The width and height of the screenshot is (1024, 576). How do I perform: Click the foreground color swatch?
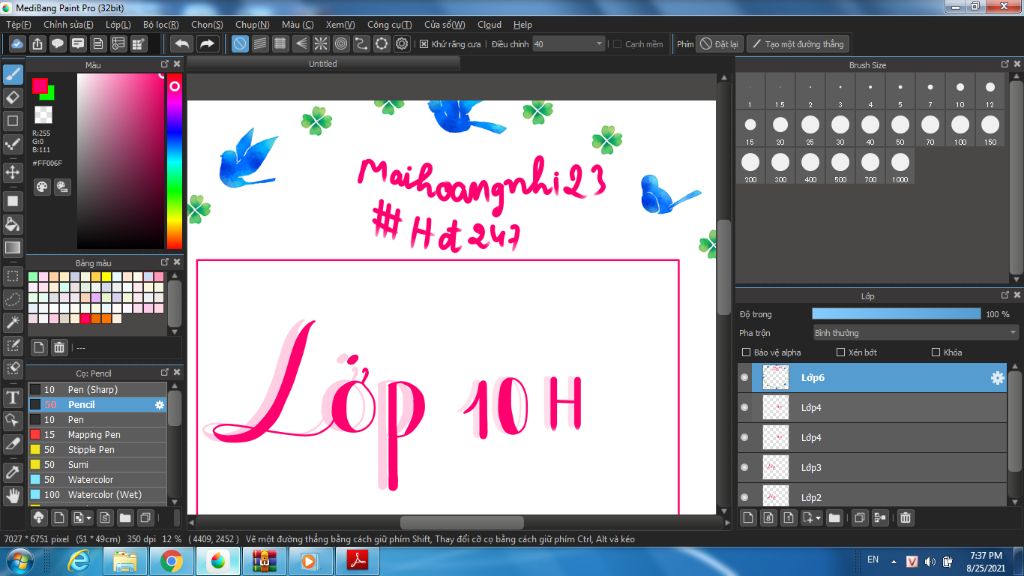(x=40, y=86)
